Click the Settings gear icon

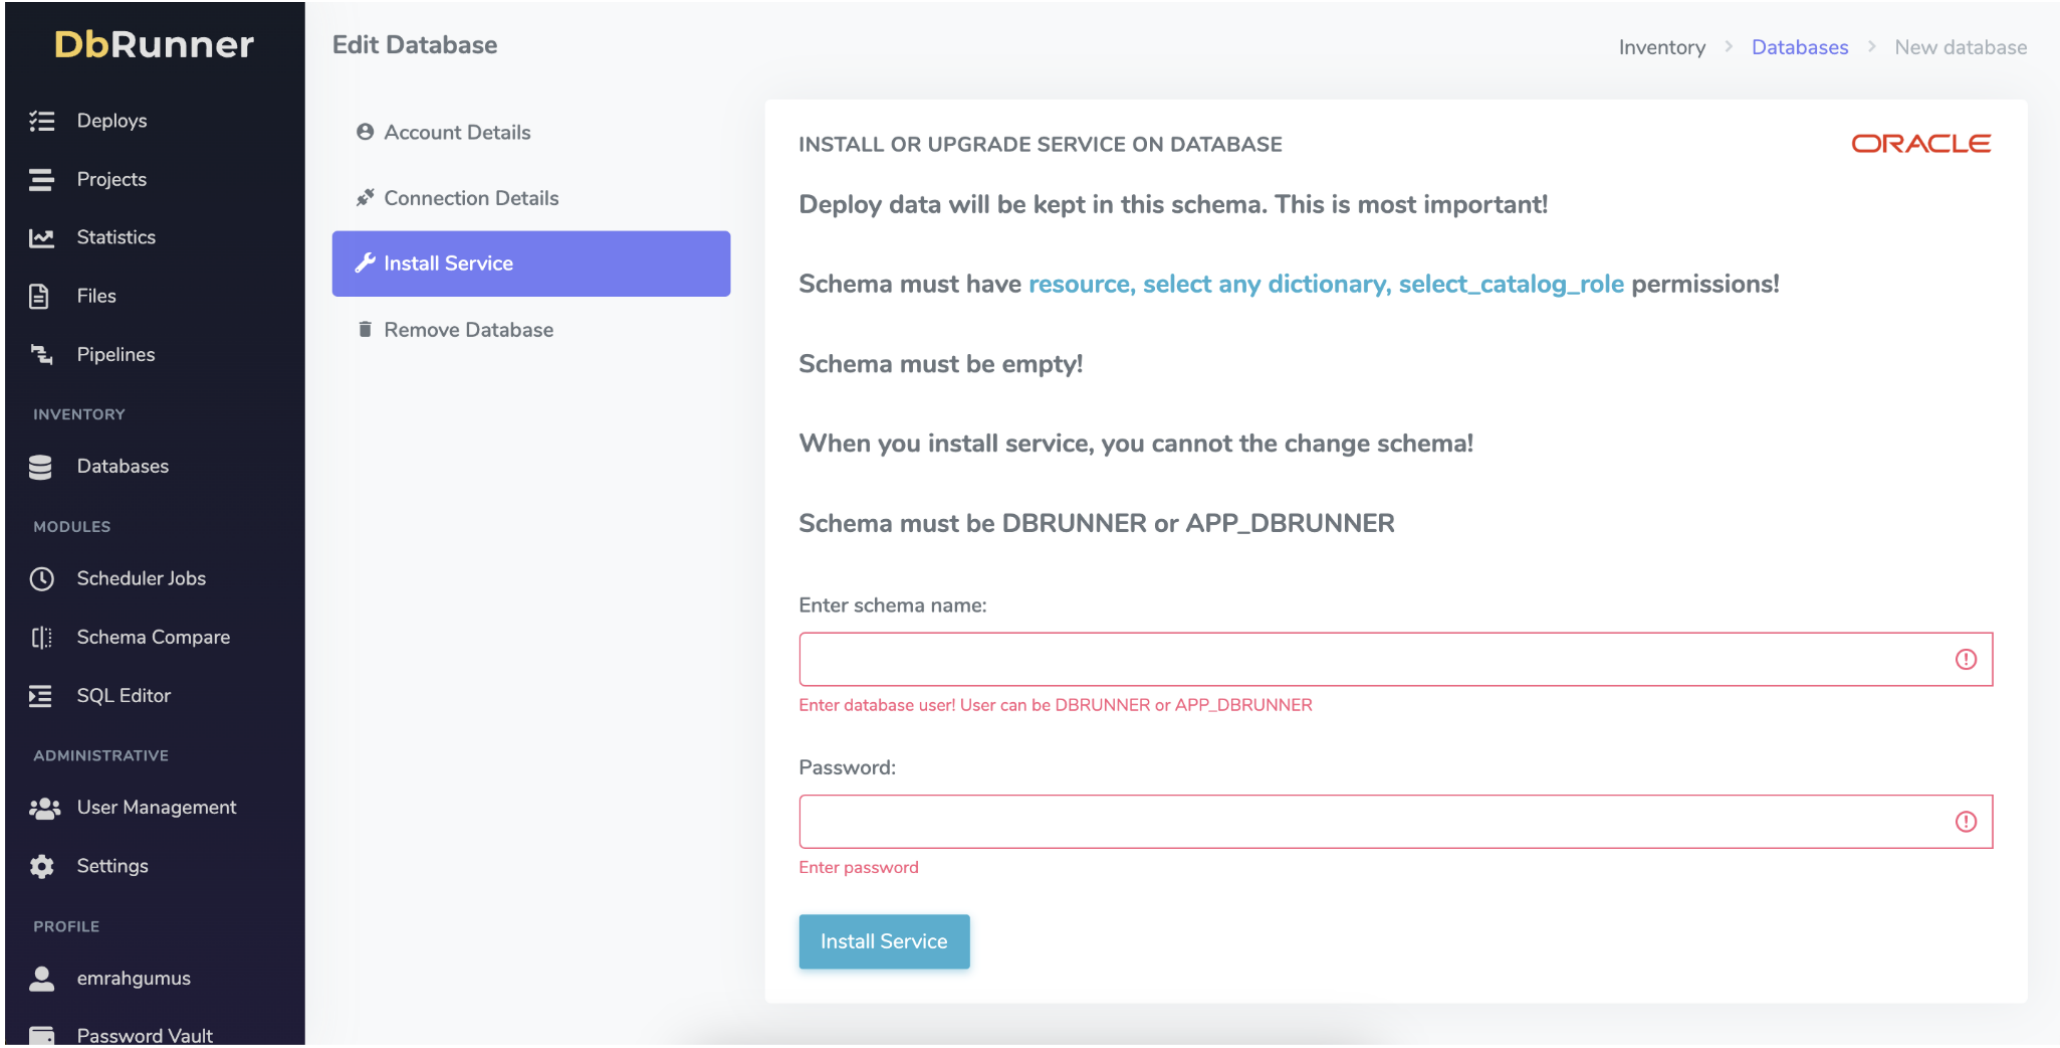click(41, 867)
